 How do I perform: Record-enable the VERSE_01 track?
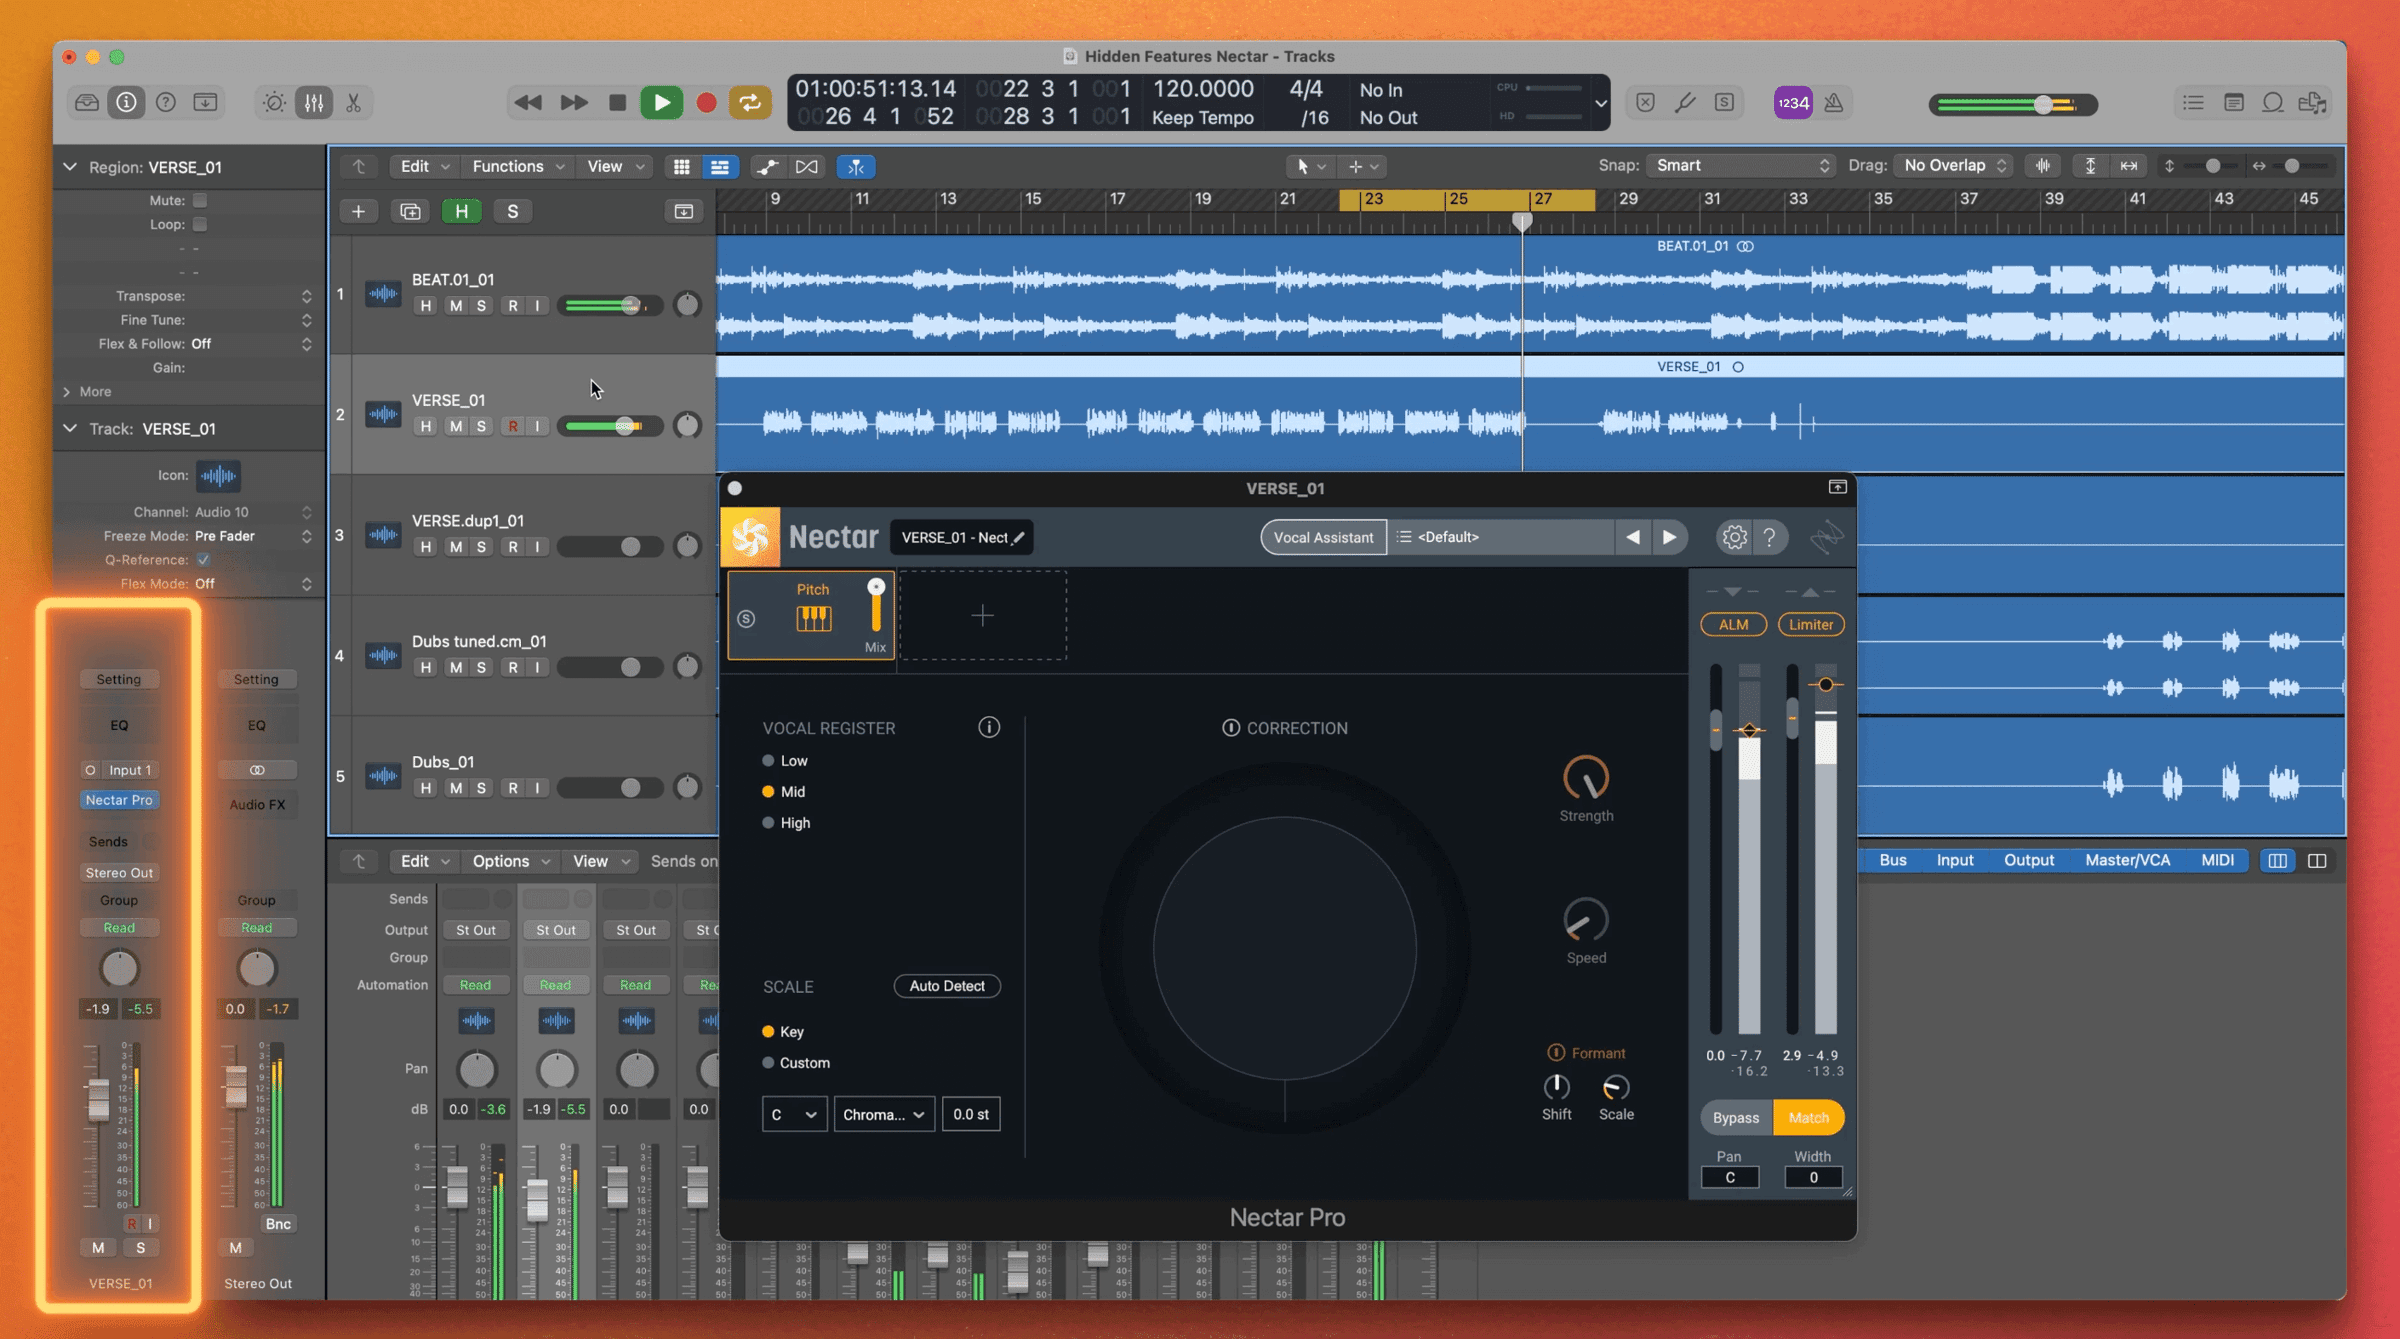[x=513, y=426]
